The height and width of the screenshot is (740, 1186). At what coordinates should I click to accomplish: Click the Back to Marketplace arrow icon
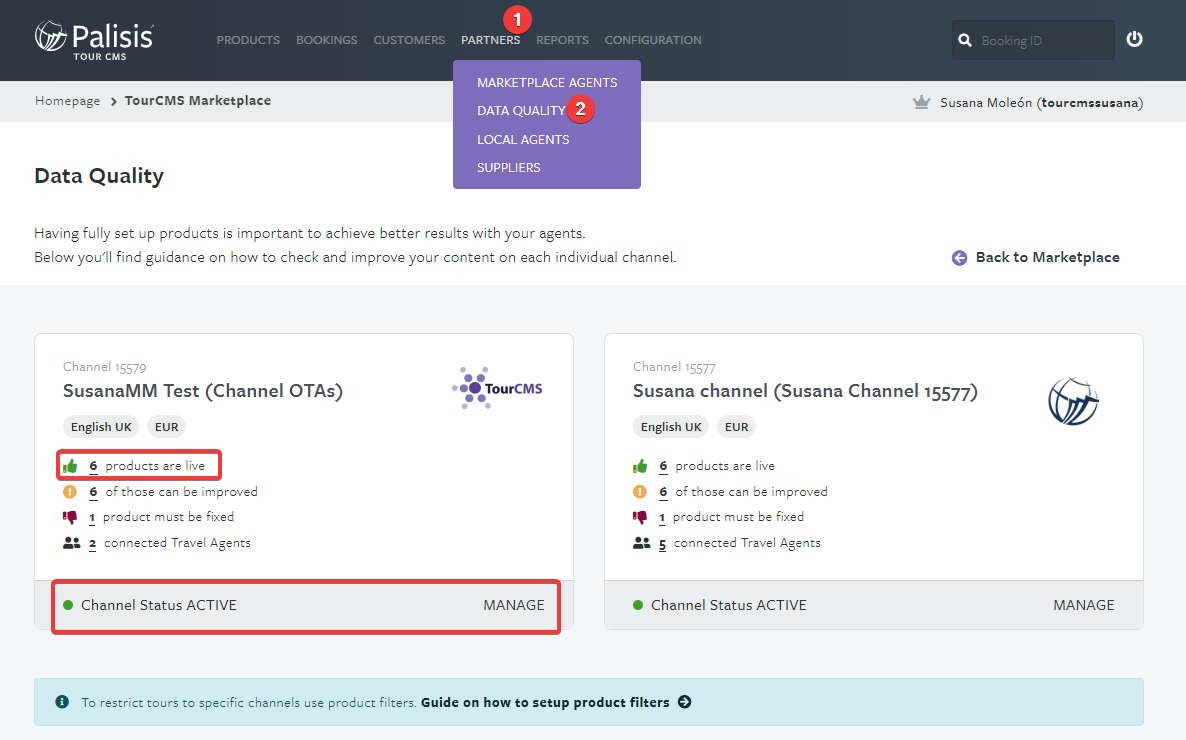coord(959,258)
